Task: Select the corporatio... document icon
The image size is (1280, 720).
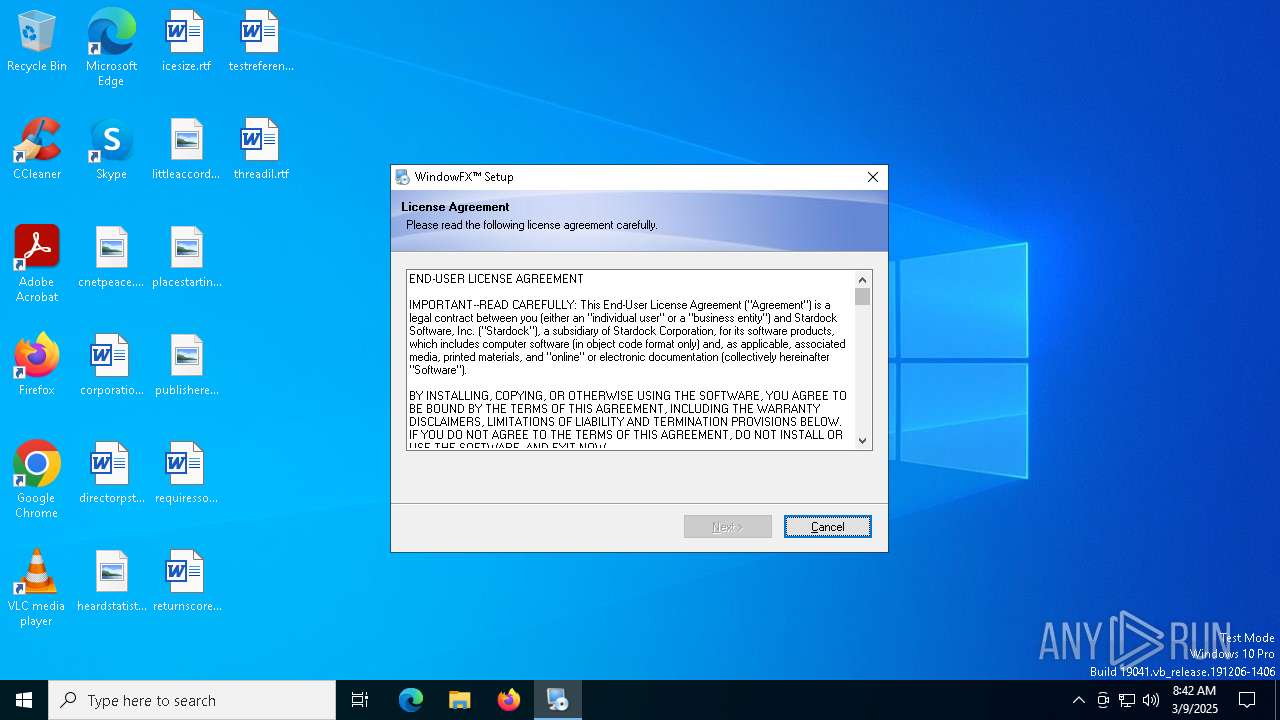Action: [x=111, y=366]
